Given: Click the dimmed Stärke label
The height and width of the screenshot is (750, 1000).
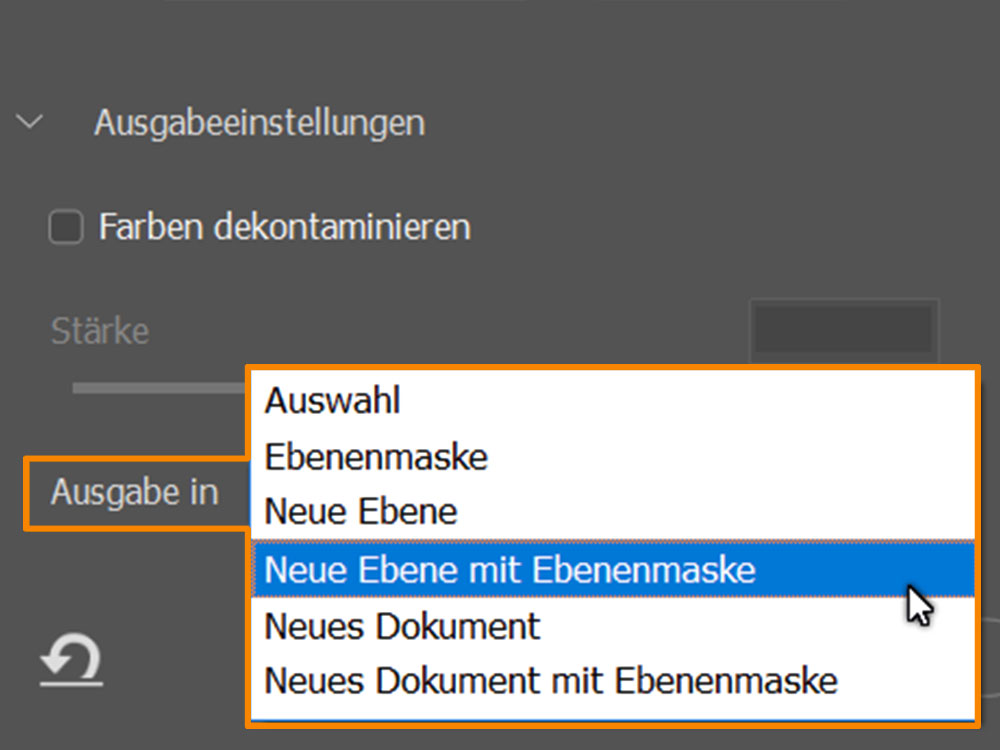Looking at the screenshot, I should point(100,331).
